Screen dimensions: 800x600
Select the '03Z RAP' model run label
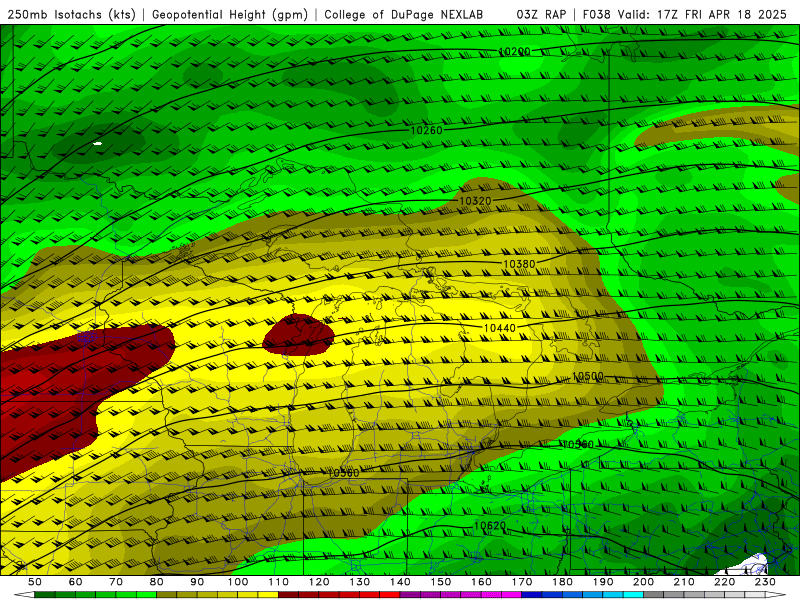pos(541,15)
